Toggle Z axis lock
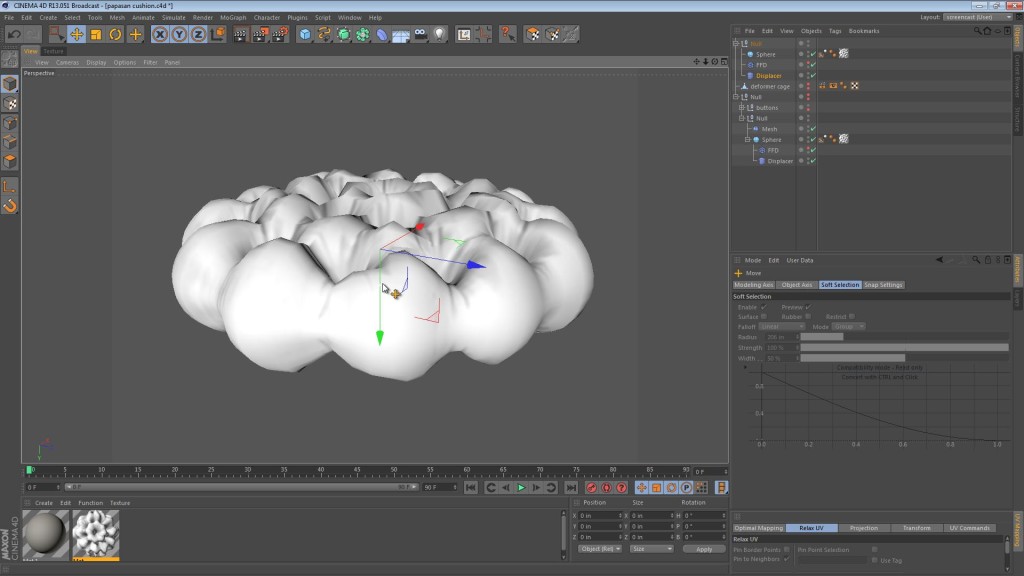The width and height of the screenshot is (1024, 576). (198, 34)
